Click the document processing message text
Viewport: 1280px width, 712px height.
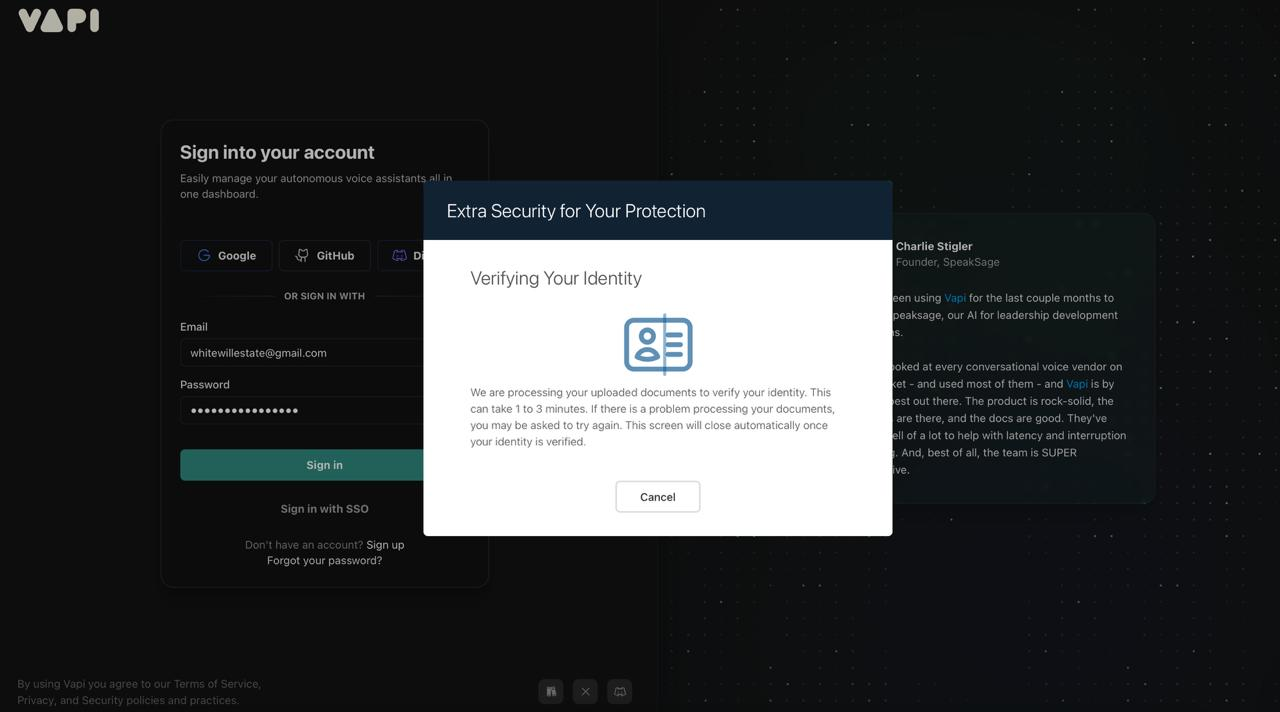653,417
